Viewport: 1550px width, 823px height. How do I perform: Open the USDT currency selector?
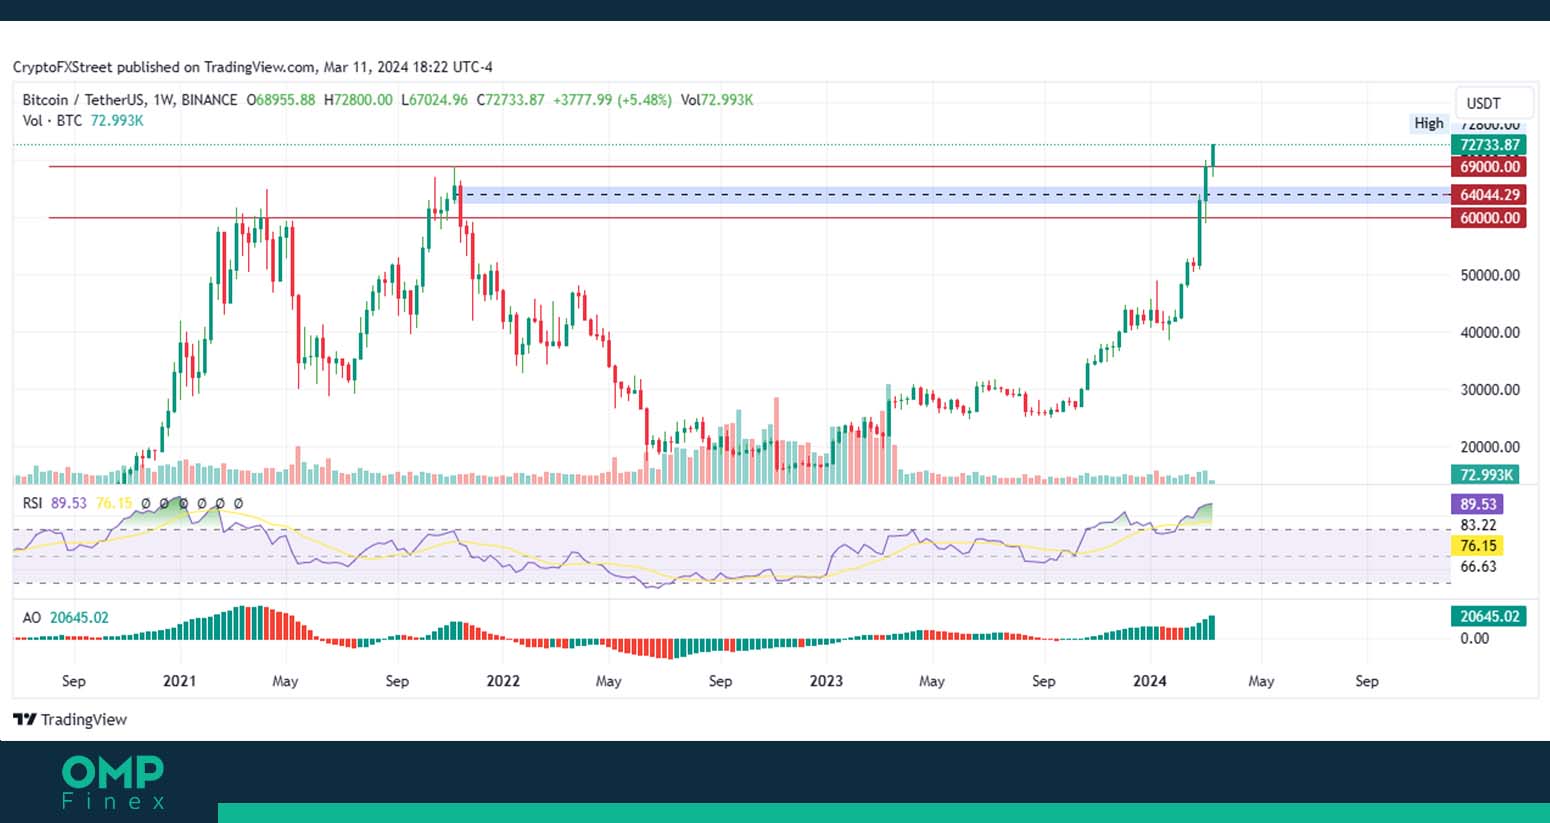pyautogui.click(x=1493, y=103)
